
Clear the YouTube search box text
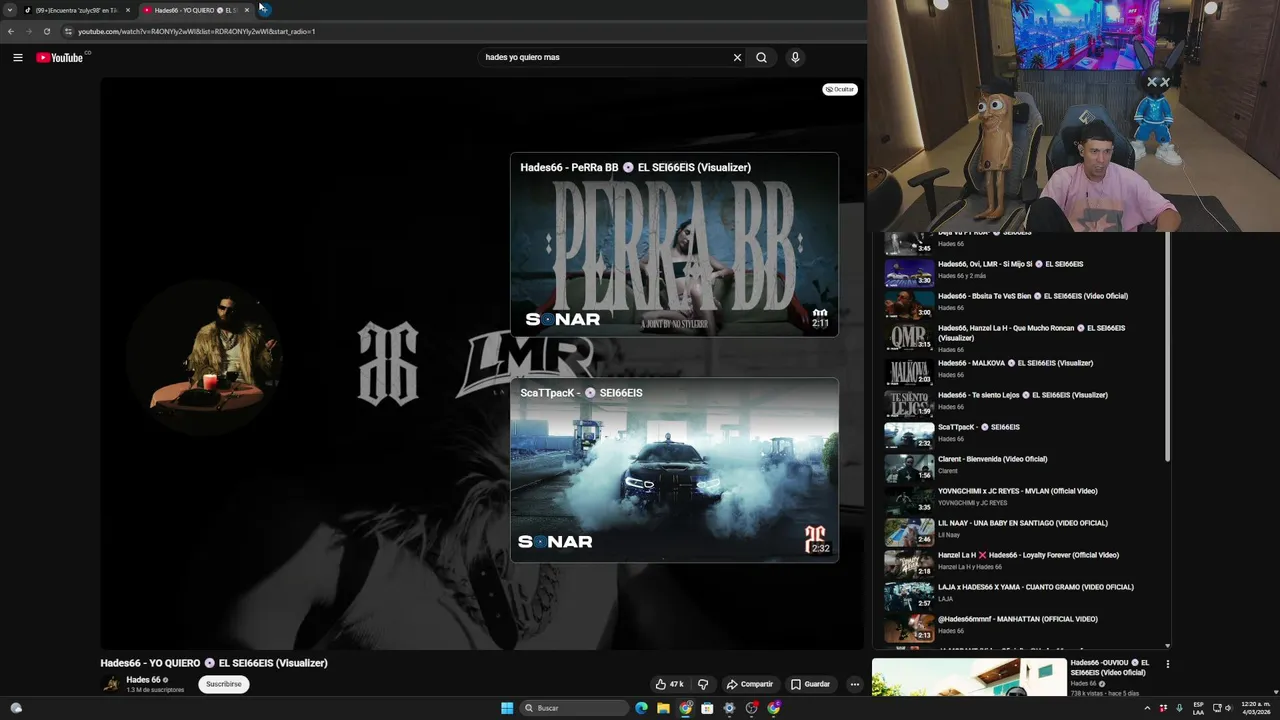tap(737, 58)
